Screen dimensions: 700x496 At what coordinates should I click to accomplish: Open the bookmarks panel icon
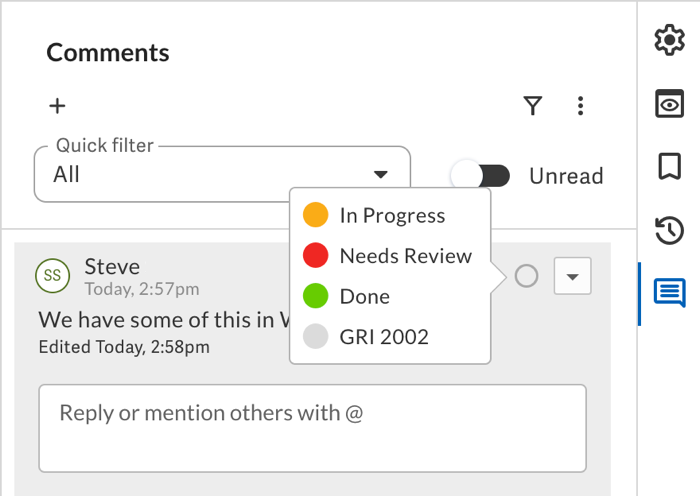(x=669, y=167)
